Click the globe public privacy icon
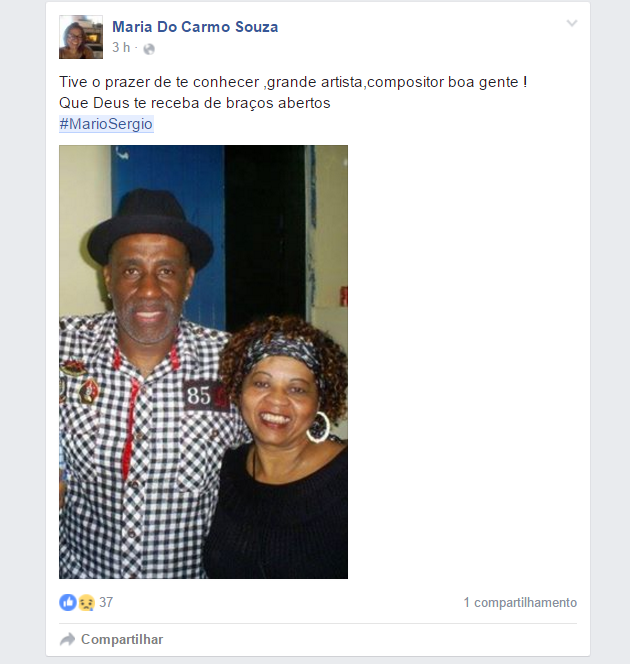This screenshot has height=664, width=630. pyautogui.click(x=149, y=49)
